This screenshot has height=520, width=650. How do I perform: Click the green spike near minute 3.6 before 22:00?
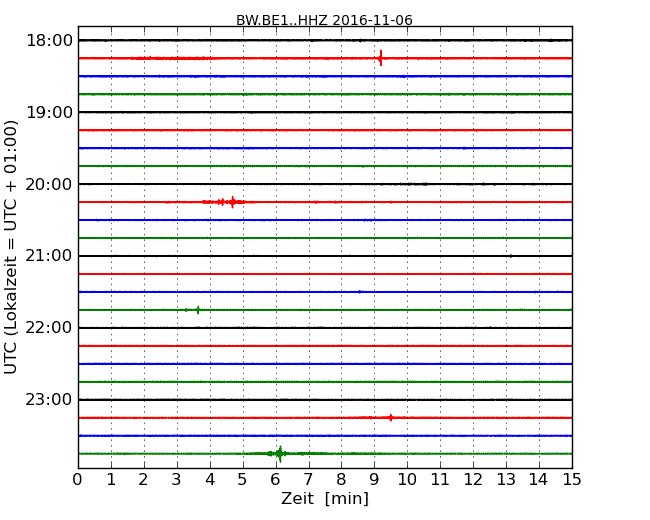[198, 310]
